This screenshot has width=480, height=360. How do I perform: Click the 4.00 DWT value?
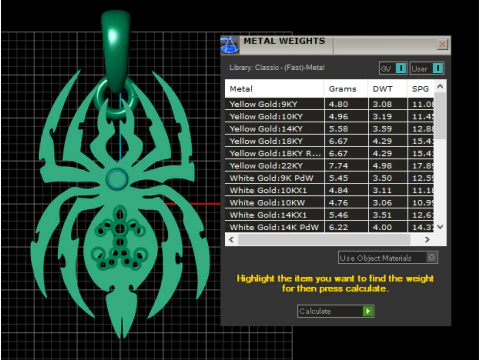point(382,227)
